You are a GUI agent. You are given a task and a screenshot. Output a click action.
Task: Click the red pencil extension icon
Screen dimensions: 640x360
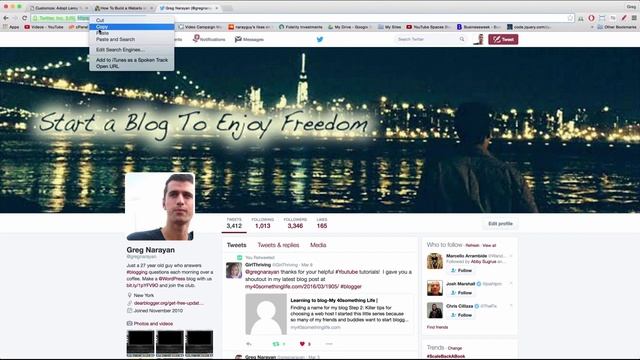pos(624,18)
